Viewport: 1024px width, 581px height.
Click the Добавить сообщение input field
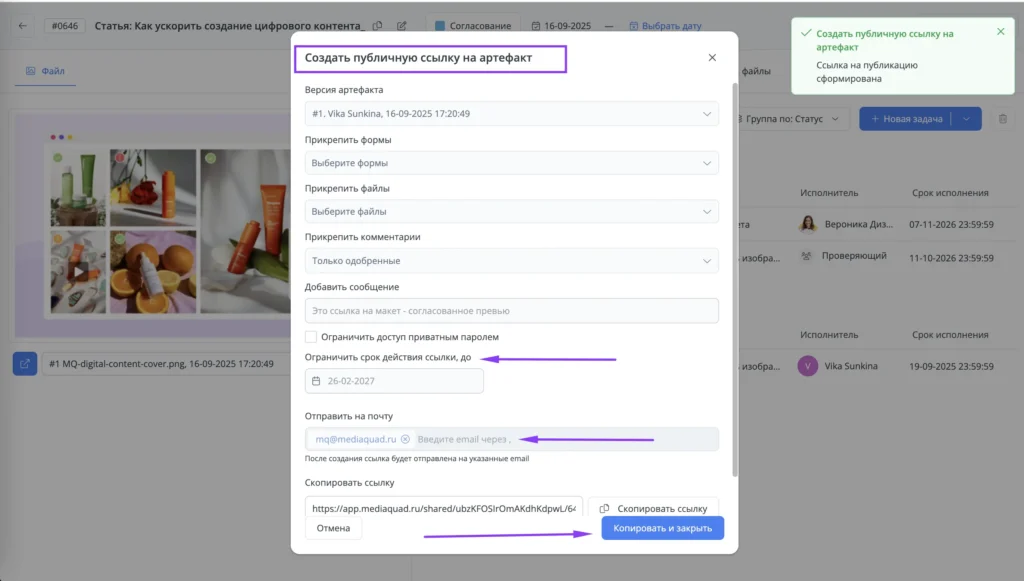(x=511, y=311)
